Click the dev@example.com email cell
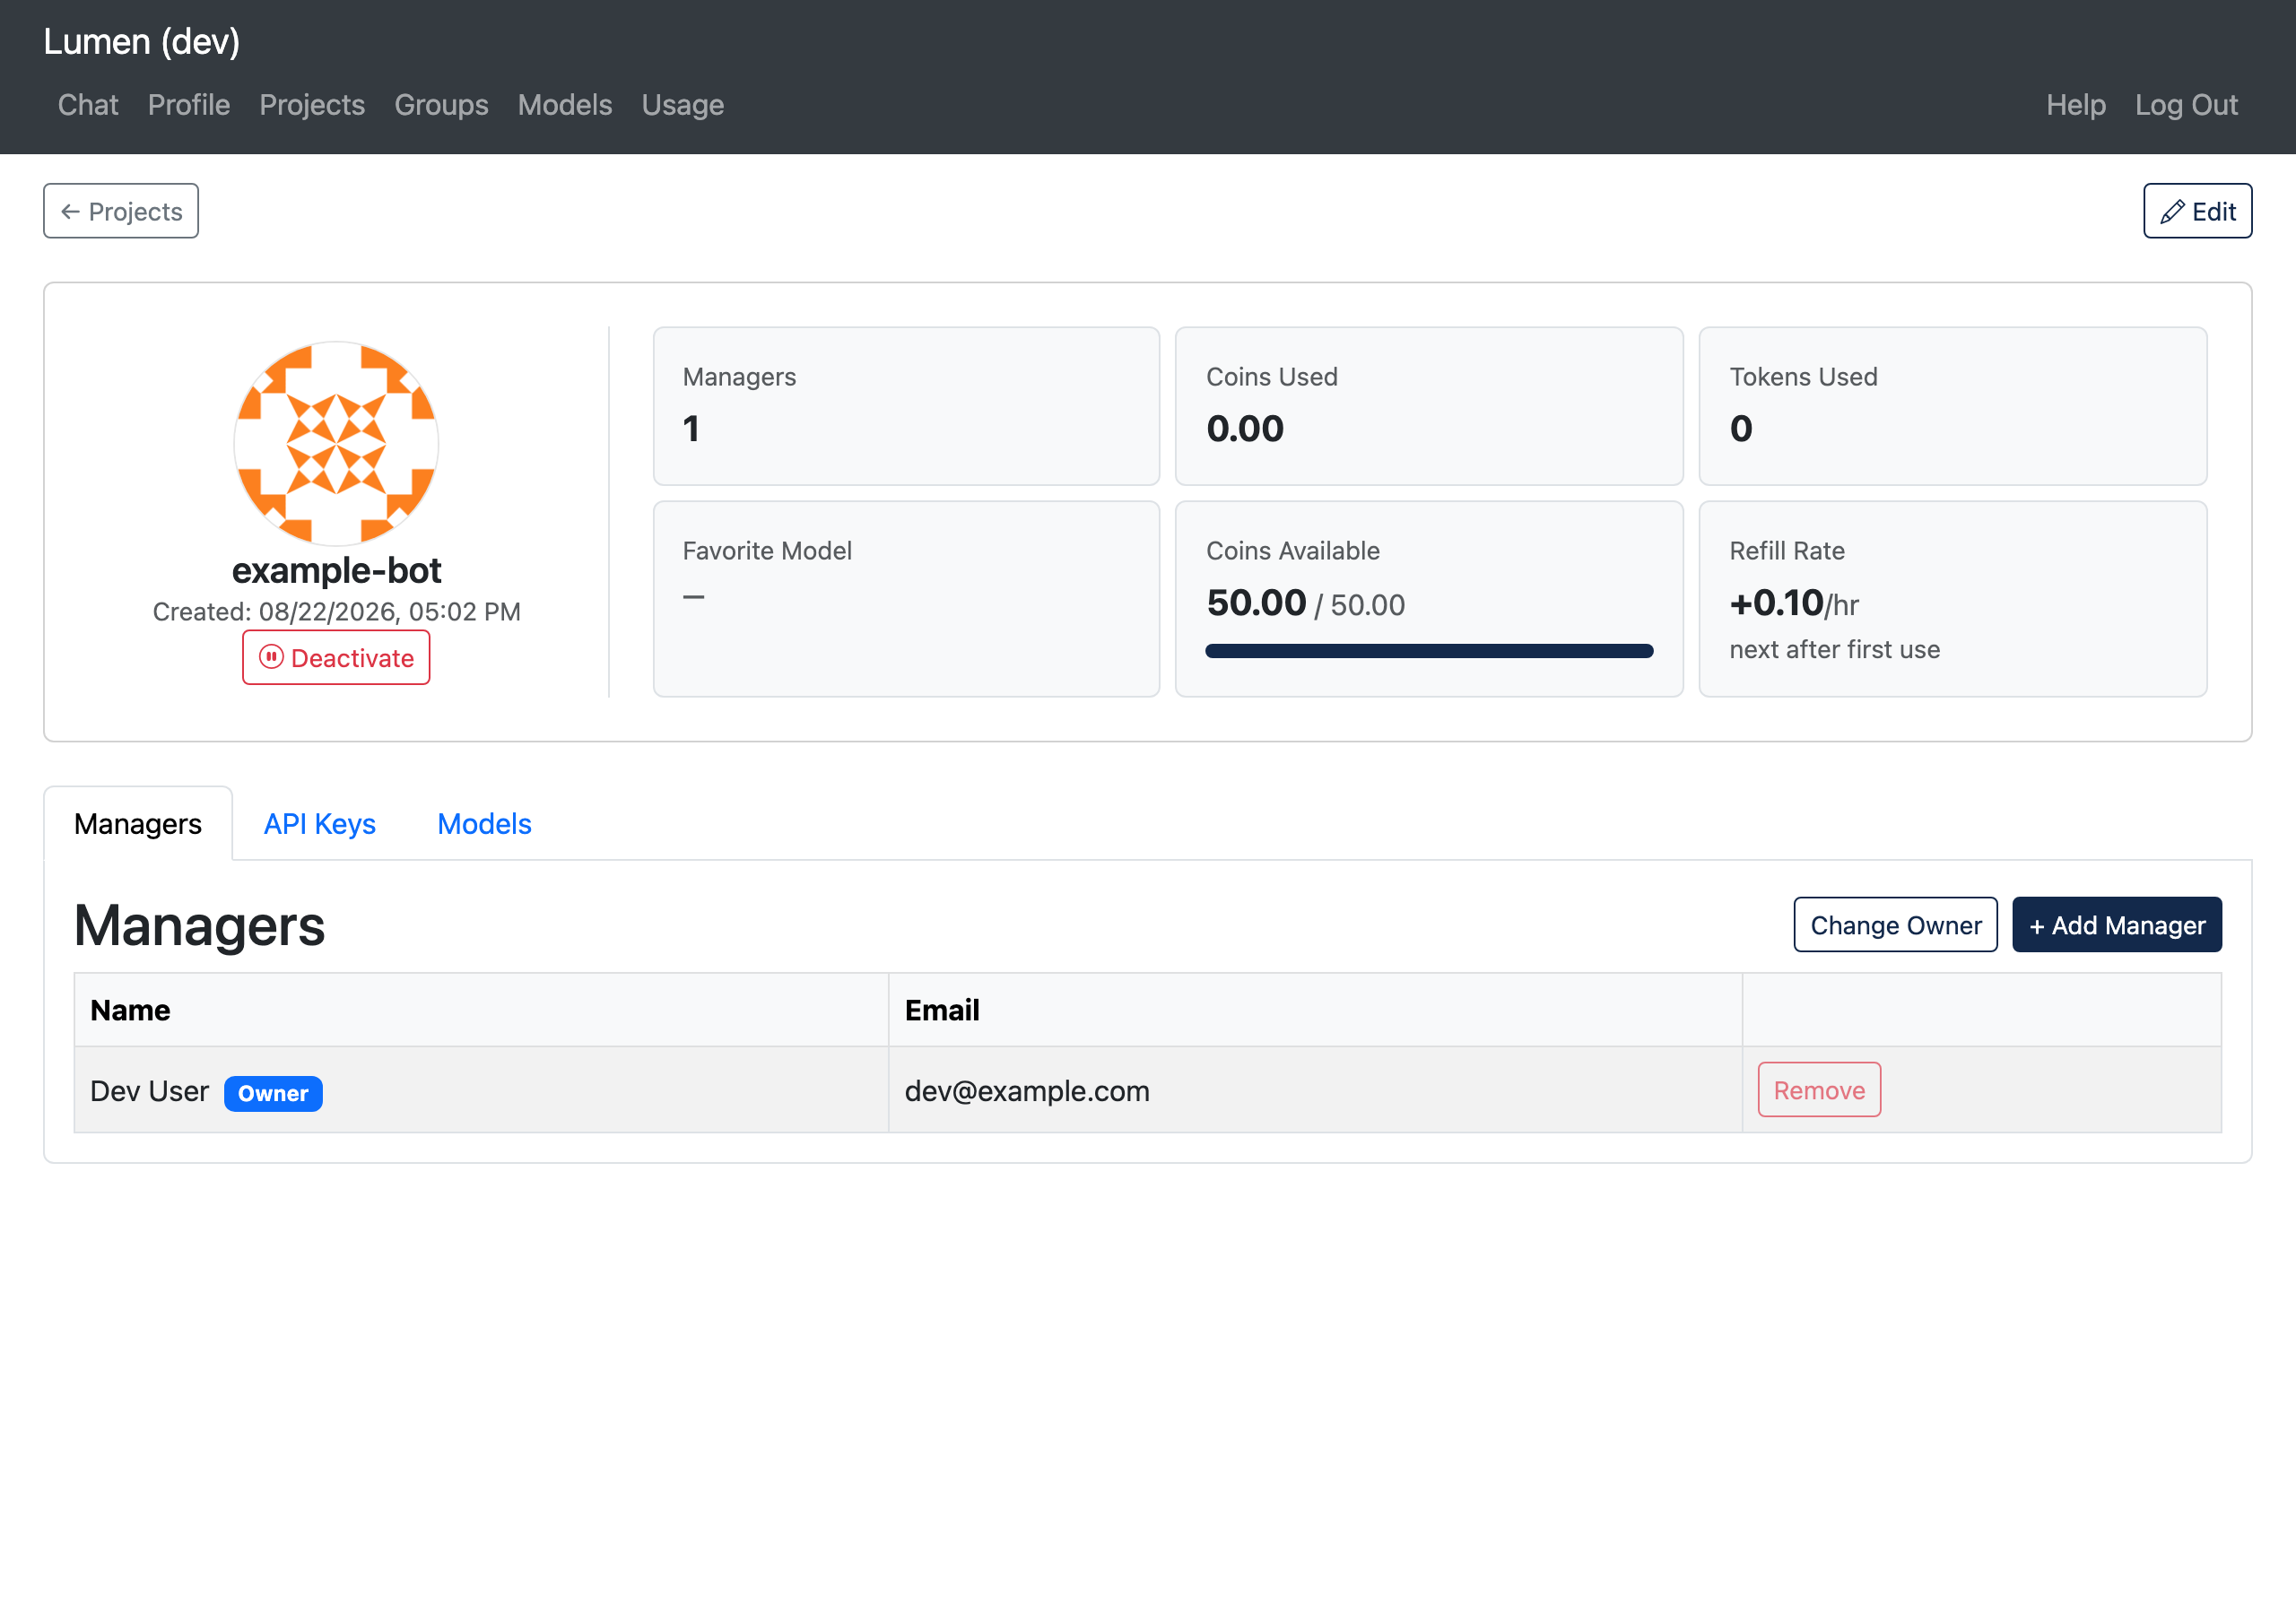This screenshot has height=1614, width=2296. click(x=1315, y=1090)
